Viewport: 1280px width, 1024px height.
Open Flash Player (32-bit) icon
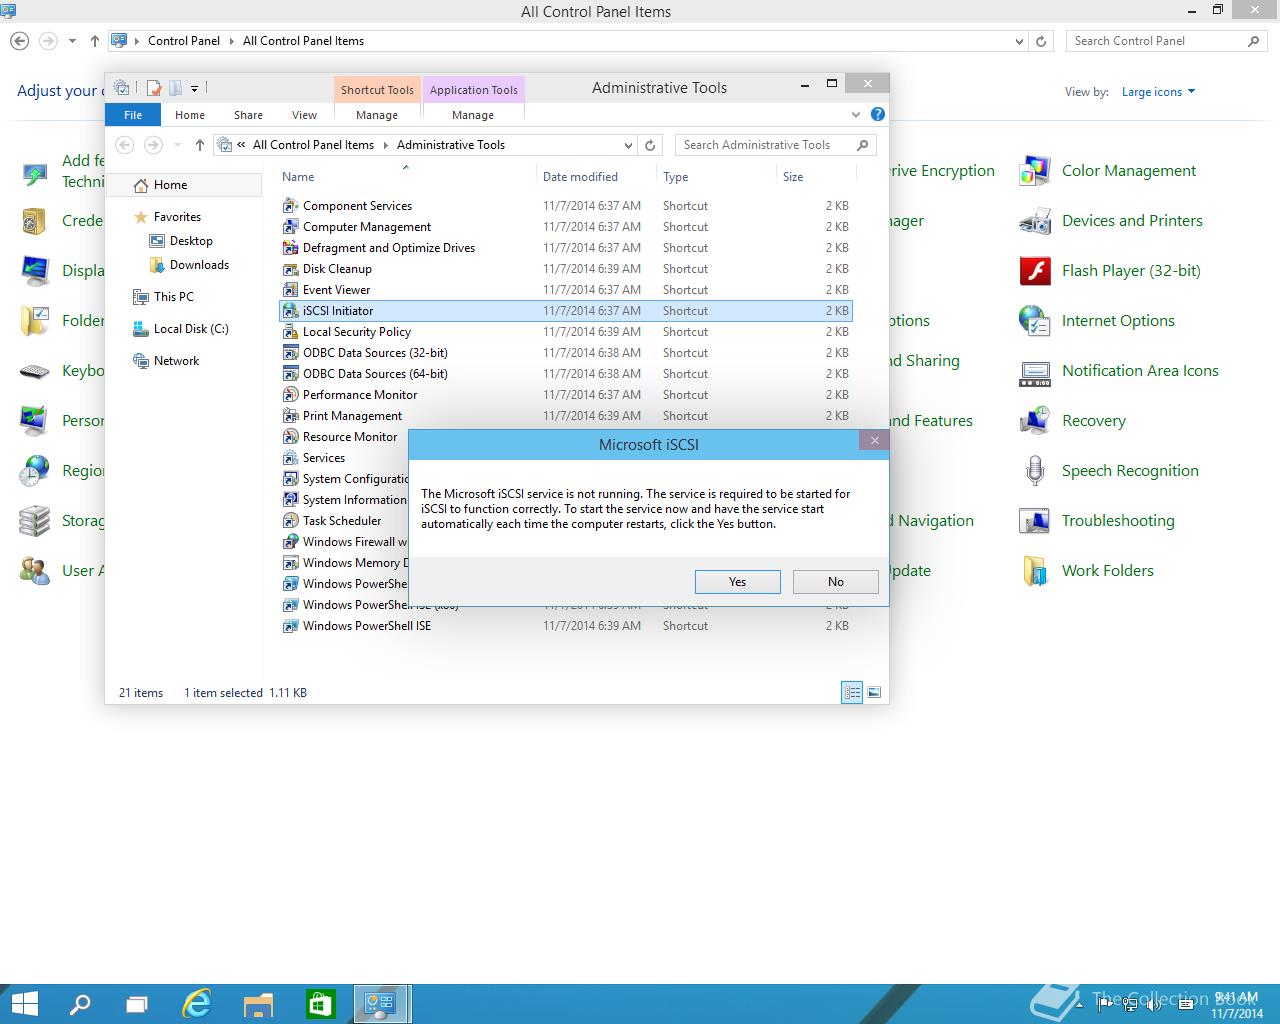1034,271
